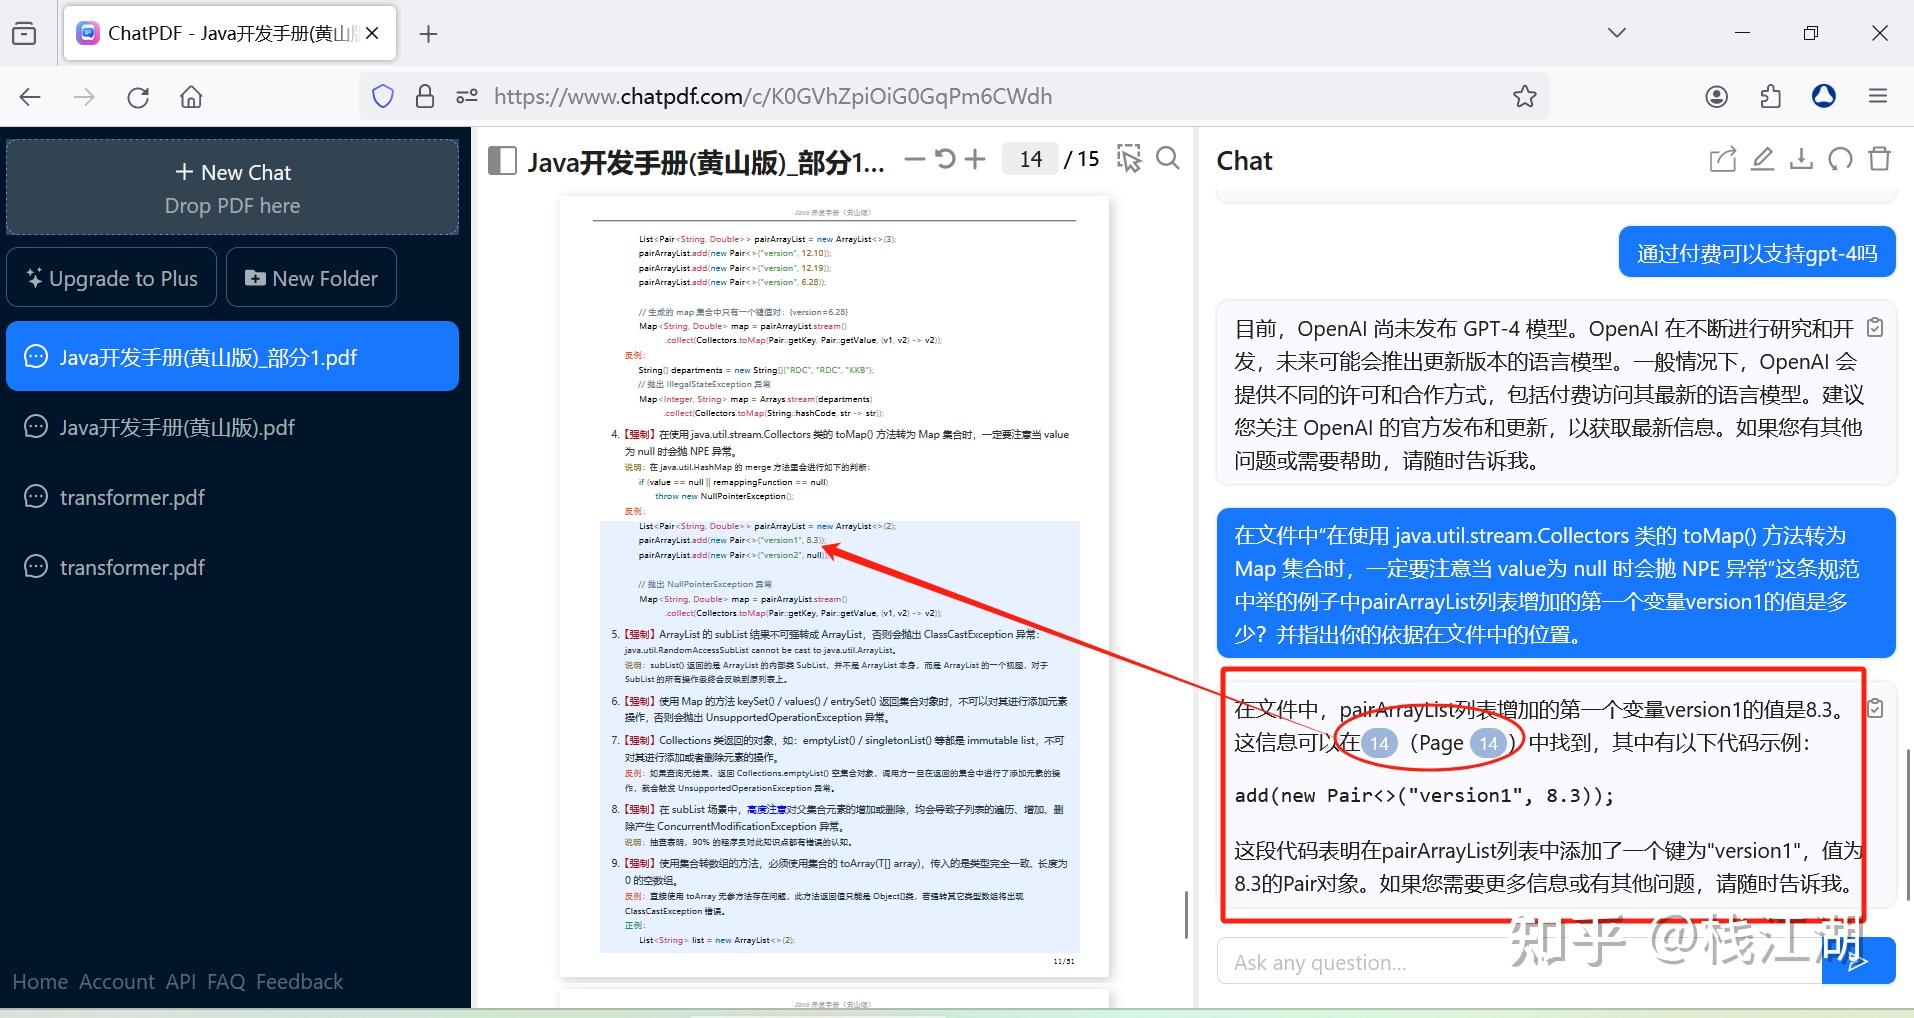Share the current chat conversation

(1722, 159)
